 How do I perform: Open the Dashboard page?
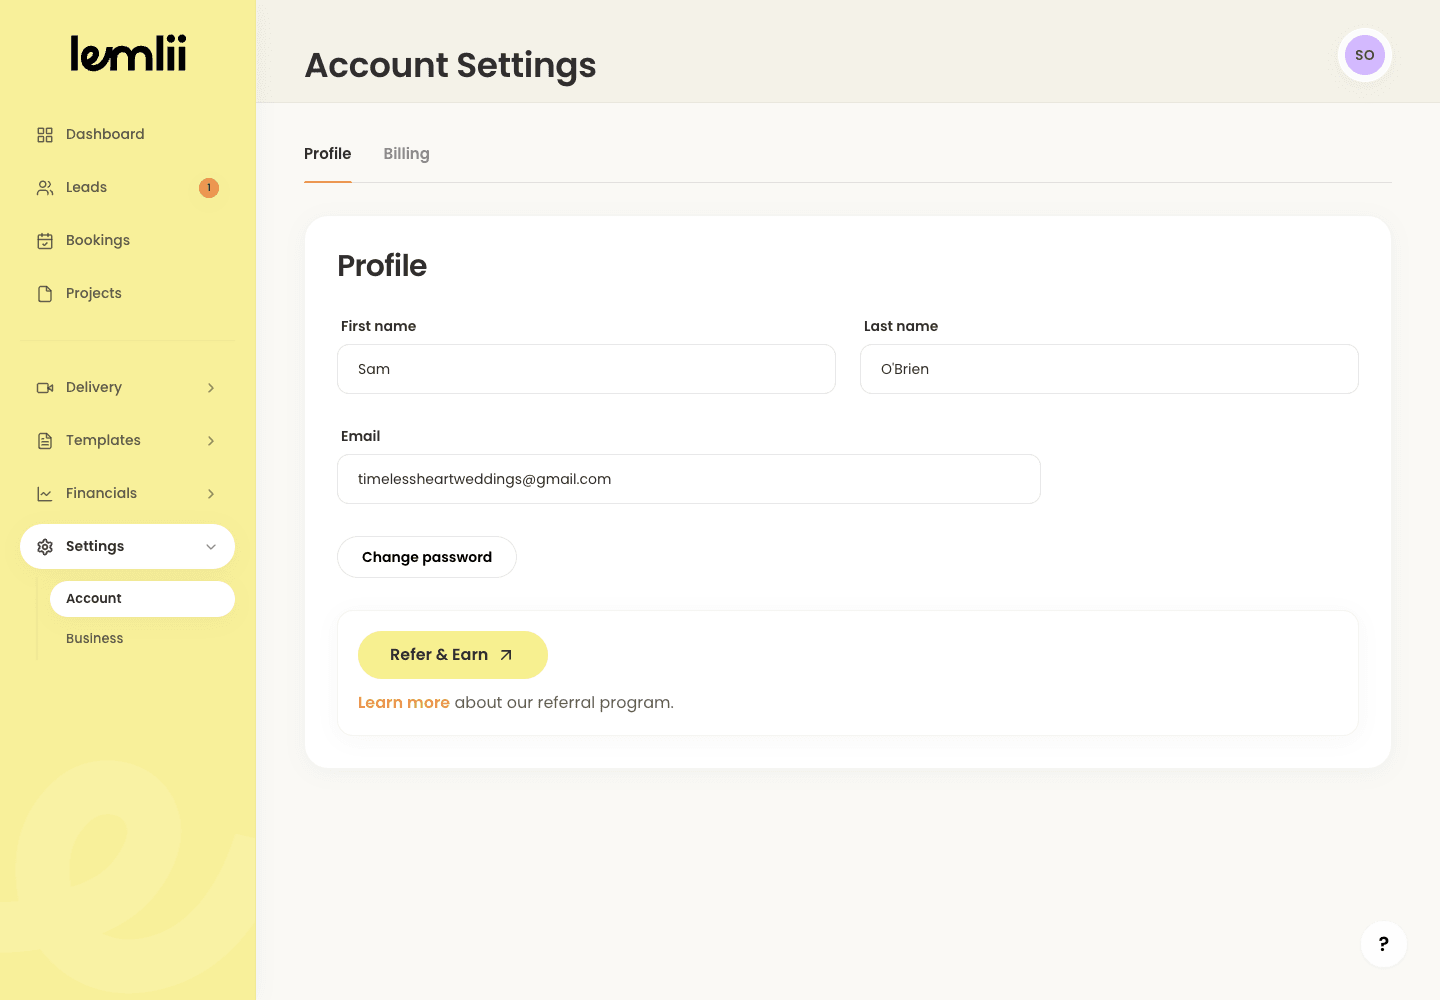click(127, 134)
